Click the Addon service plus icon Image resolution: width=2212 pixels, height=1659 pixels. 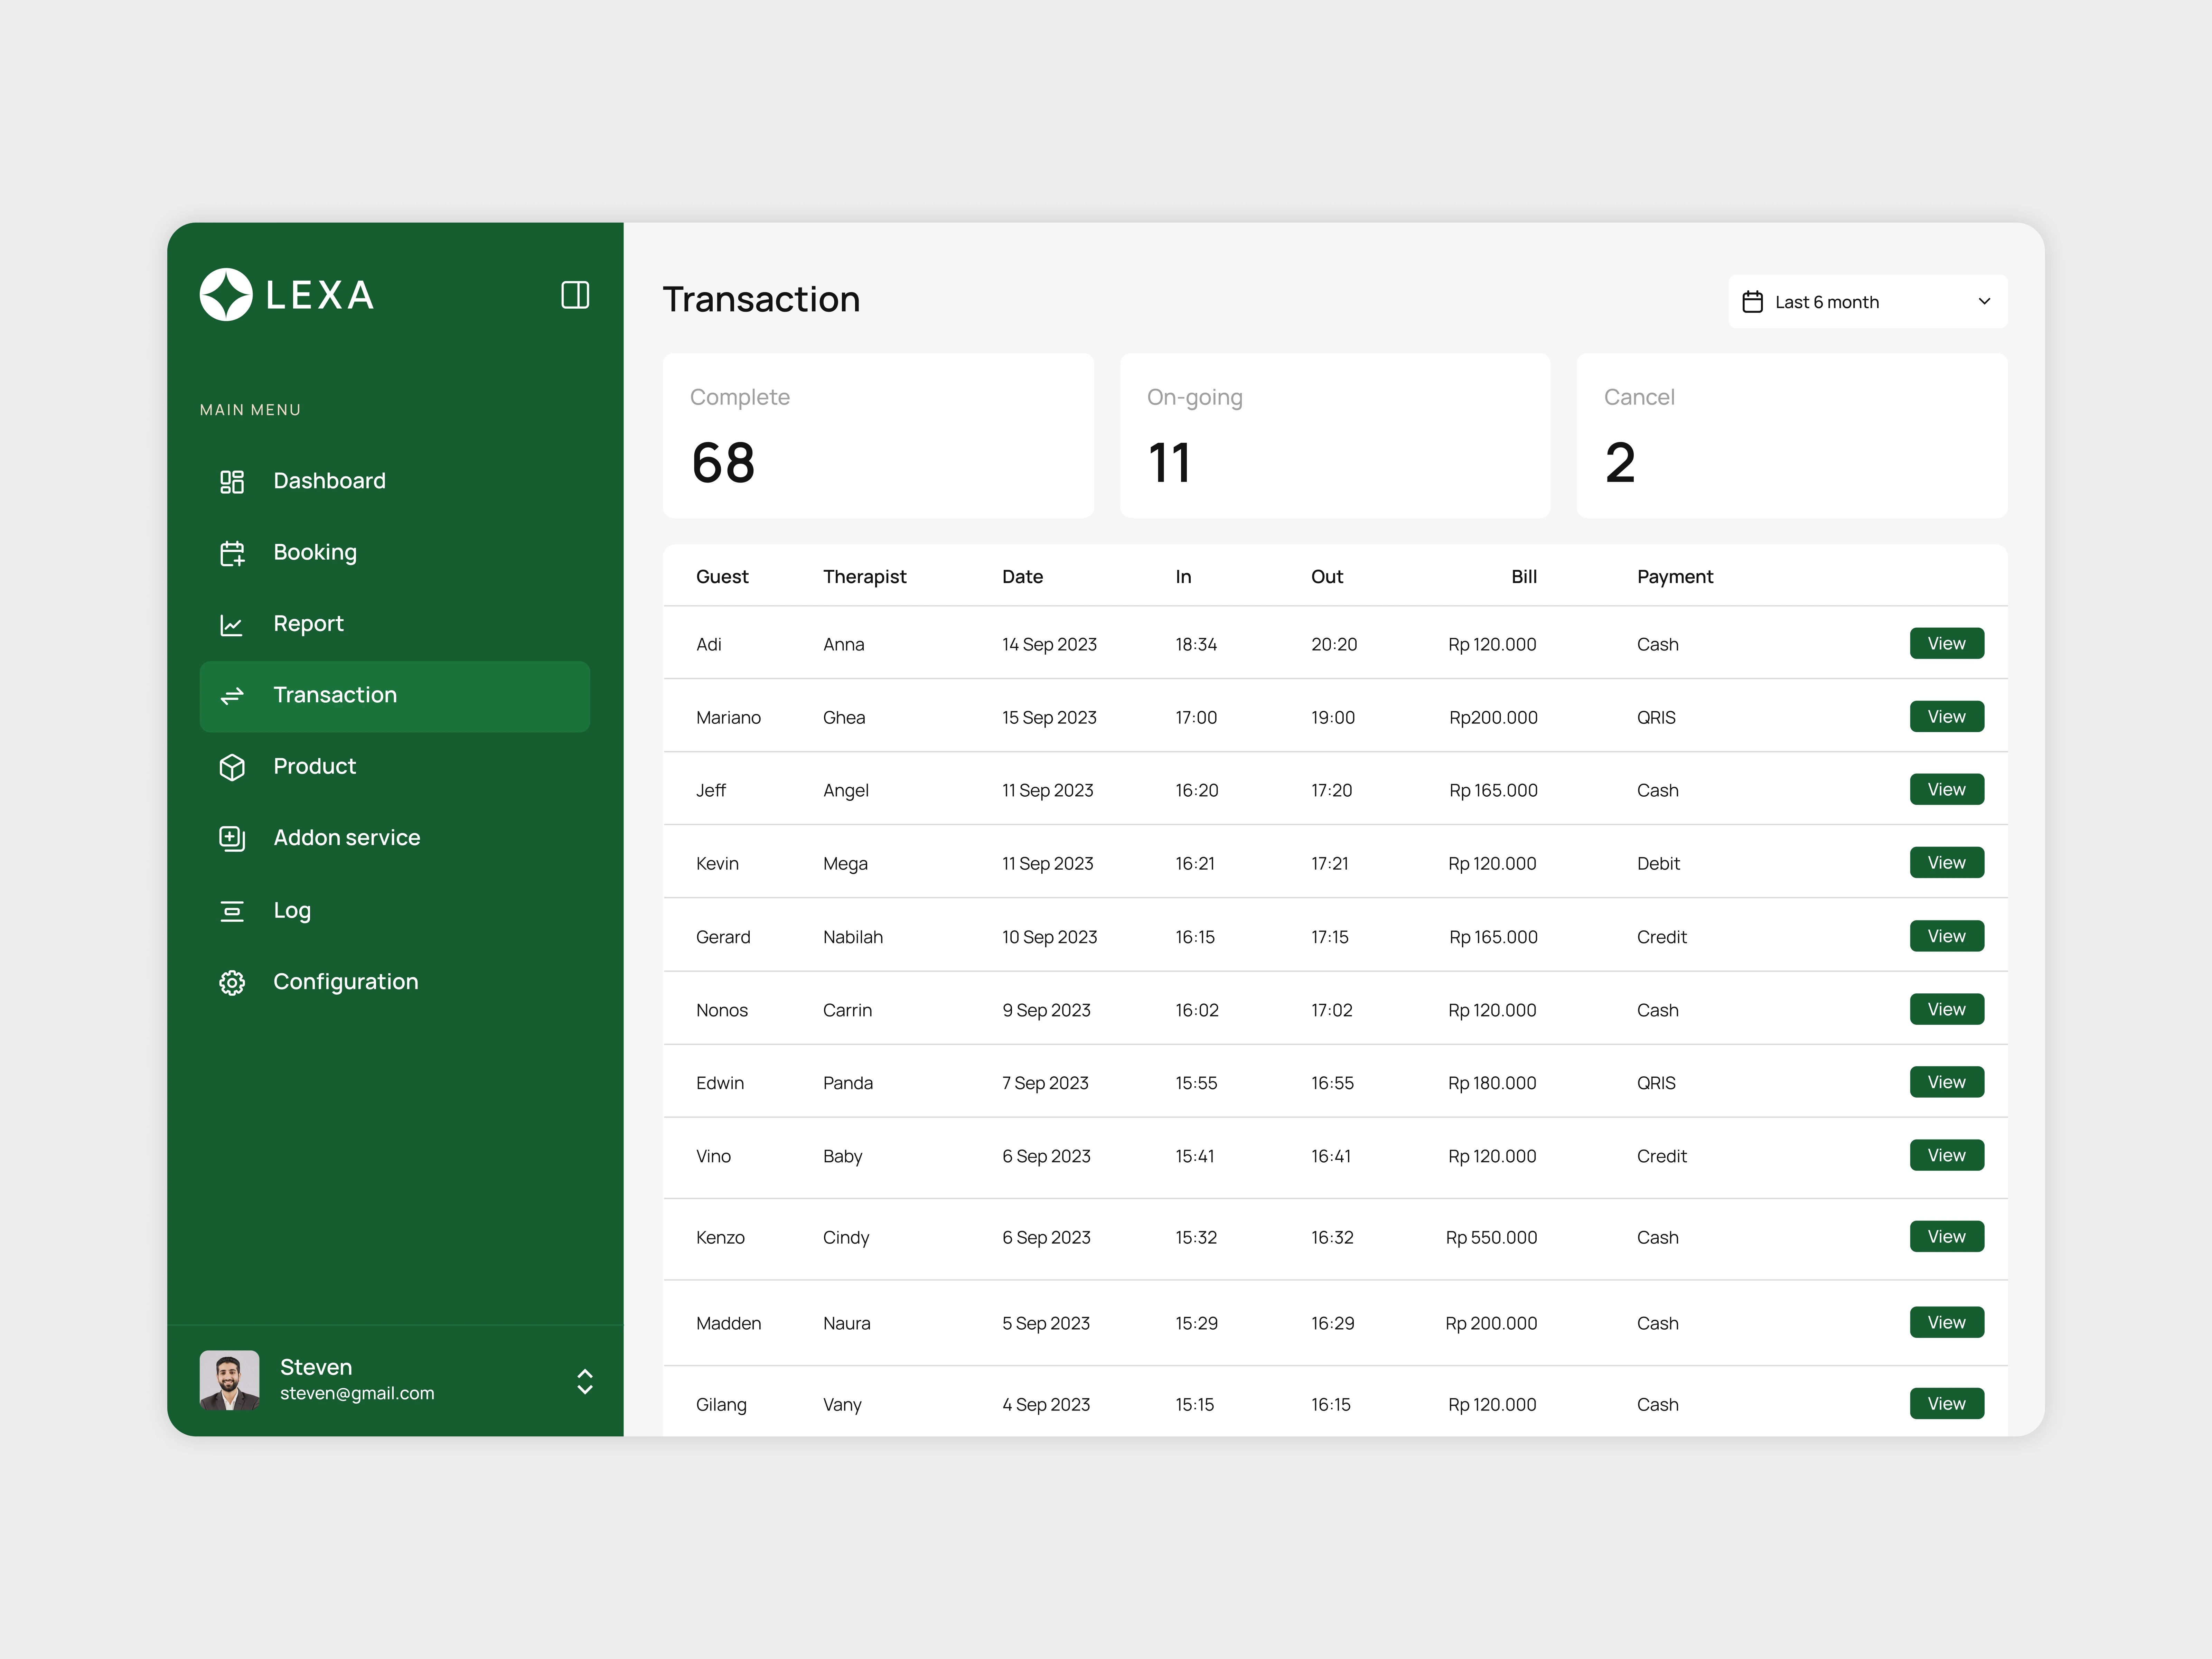(232, 838)
